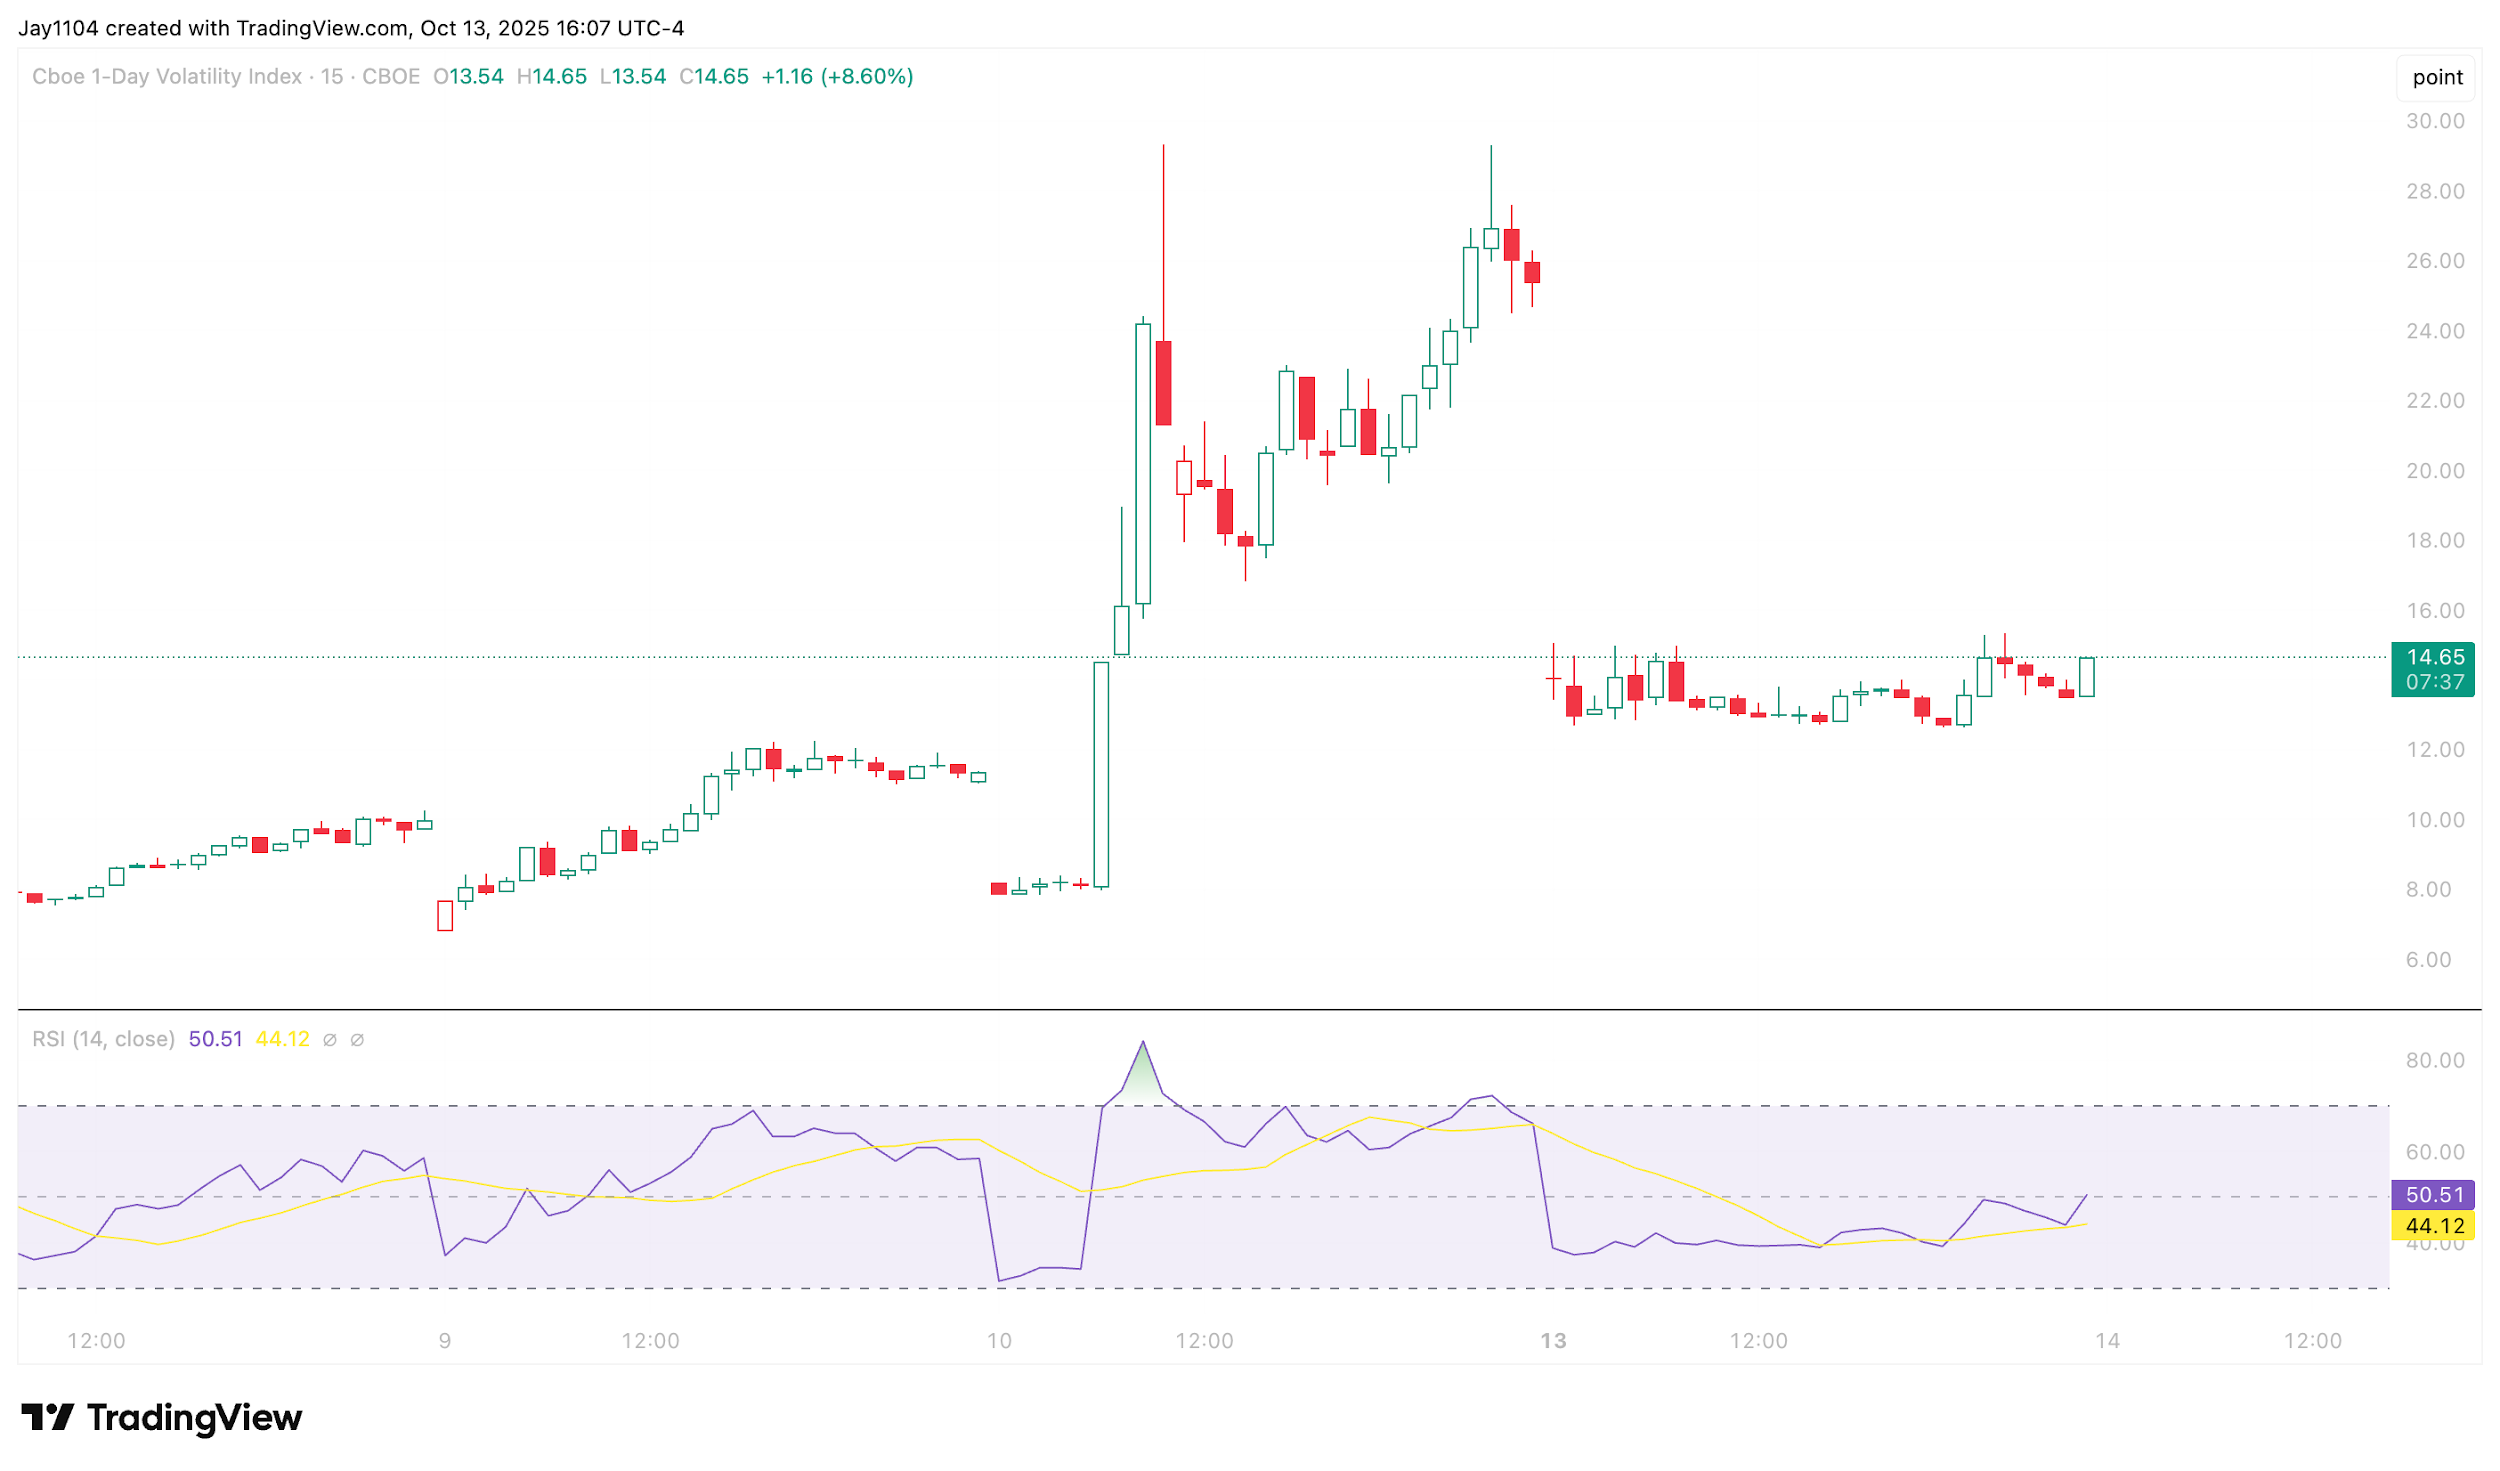The width and height of the screenshot is (2500, 1471).
Task: Click the 80.00 RSI scale label
Action: pyautogui.click(x=2434, y=1060)
